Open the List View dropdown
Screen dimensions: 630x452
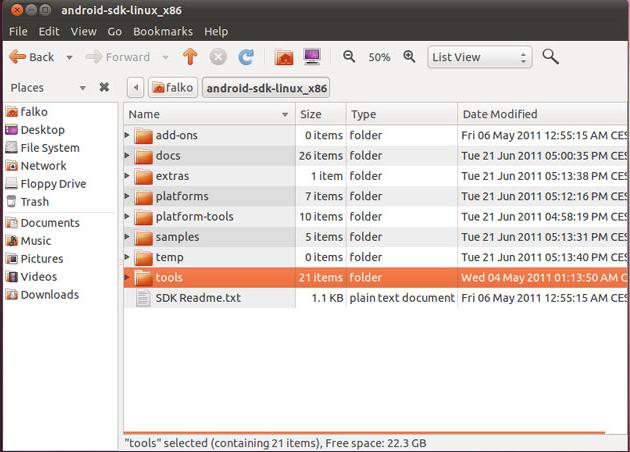coord(478,57)
